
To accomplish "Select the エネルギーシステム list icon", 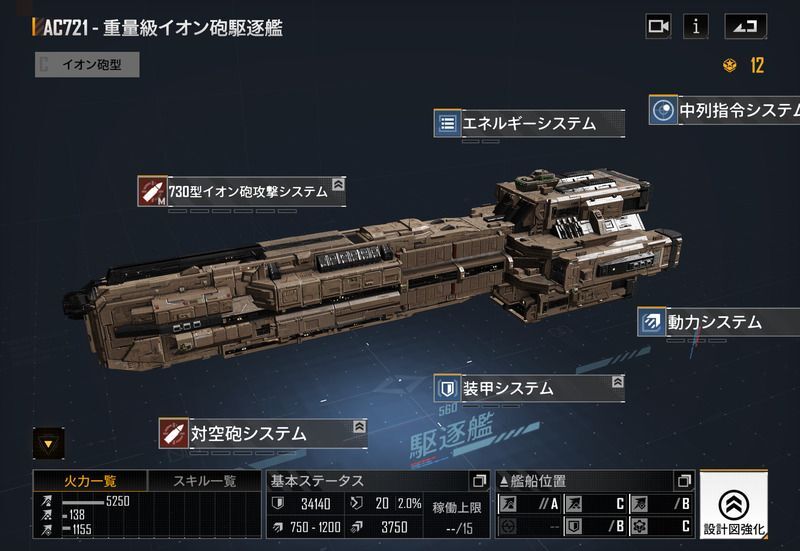I will 447,123.
